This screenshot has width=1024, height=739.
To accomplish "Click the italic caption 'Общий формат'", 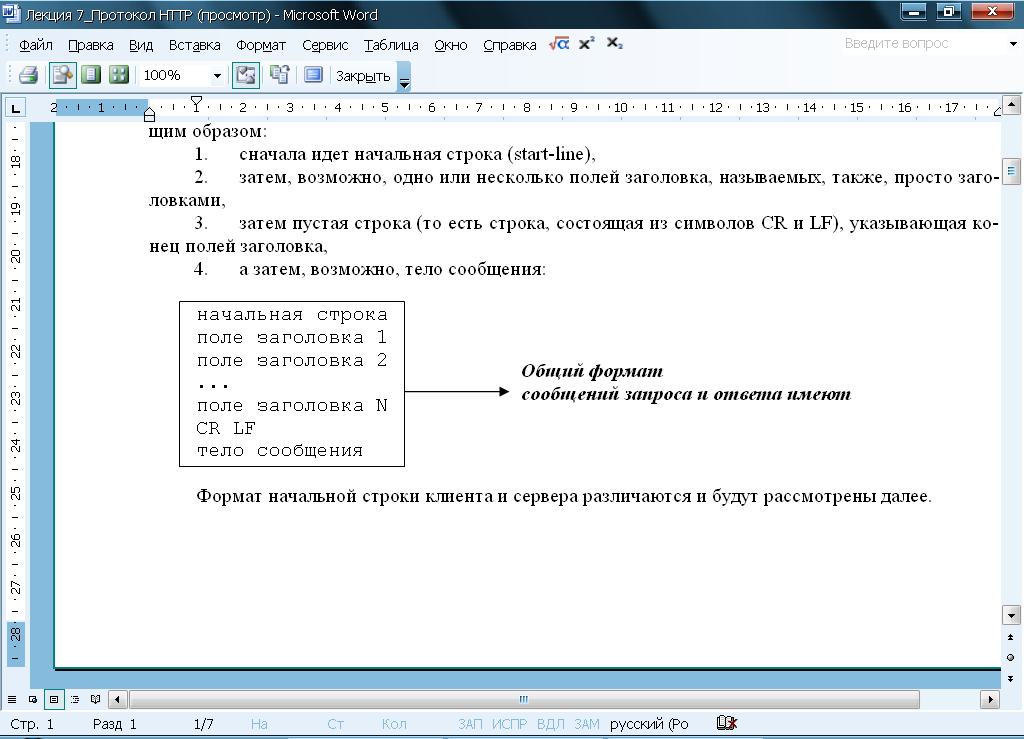I will (592, 371).
